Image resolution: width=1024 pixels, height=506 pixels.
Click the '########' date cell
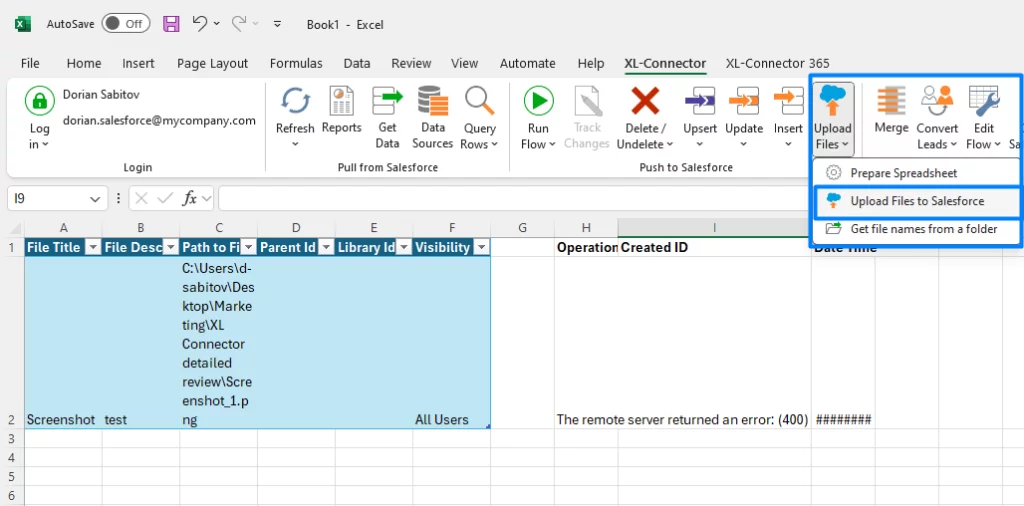843,343
